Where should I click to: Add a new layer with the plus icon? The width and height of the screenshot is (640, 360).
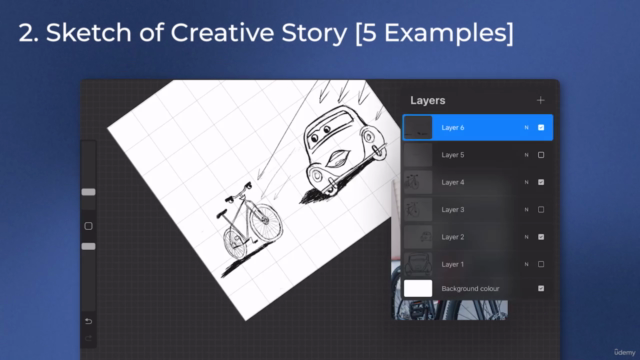click(x=540, y=100)
